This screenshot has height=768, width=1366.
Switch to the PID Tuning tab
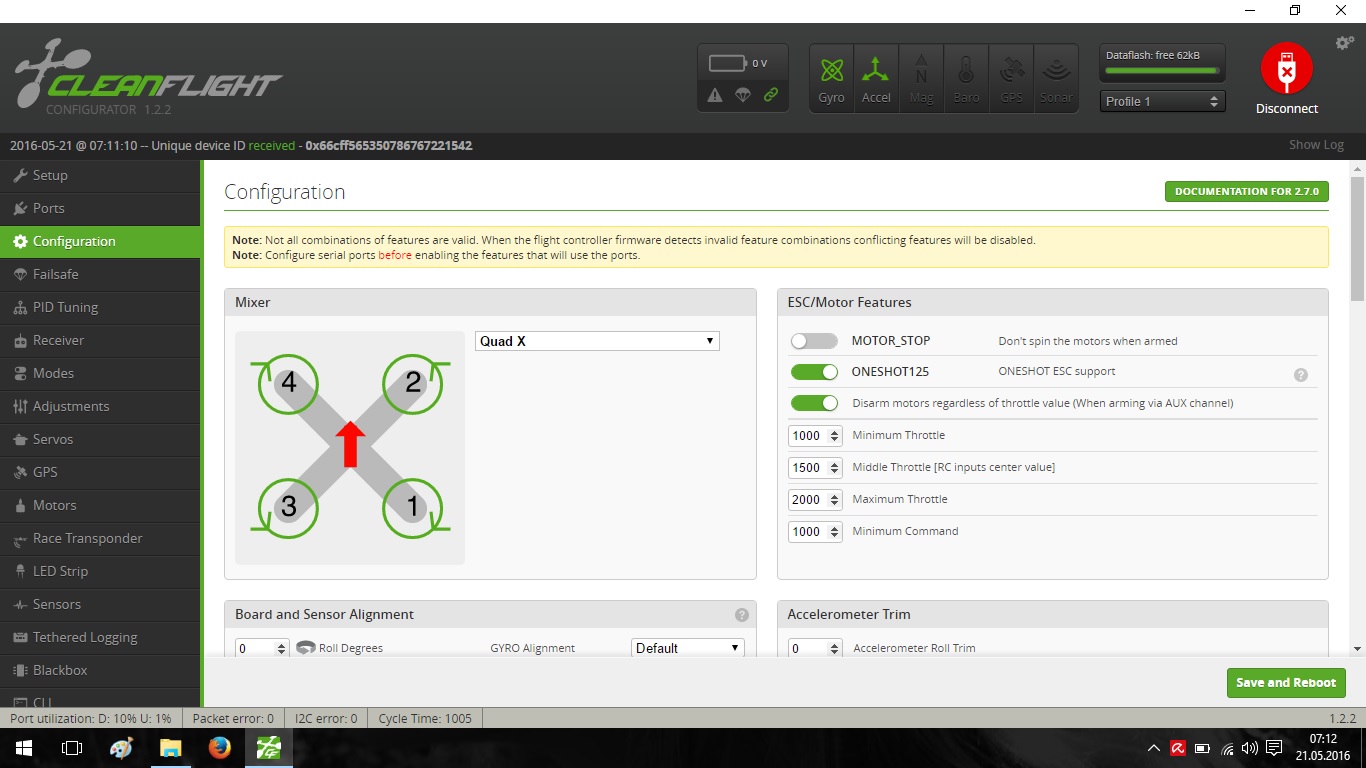[65, 307]
